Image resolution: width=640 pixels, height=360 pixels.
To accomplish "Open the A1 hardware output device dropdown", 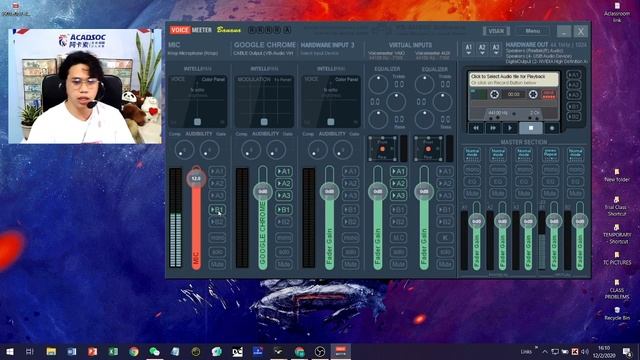I will 469,49.
